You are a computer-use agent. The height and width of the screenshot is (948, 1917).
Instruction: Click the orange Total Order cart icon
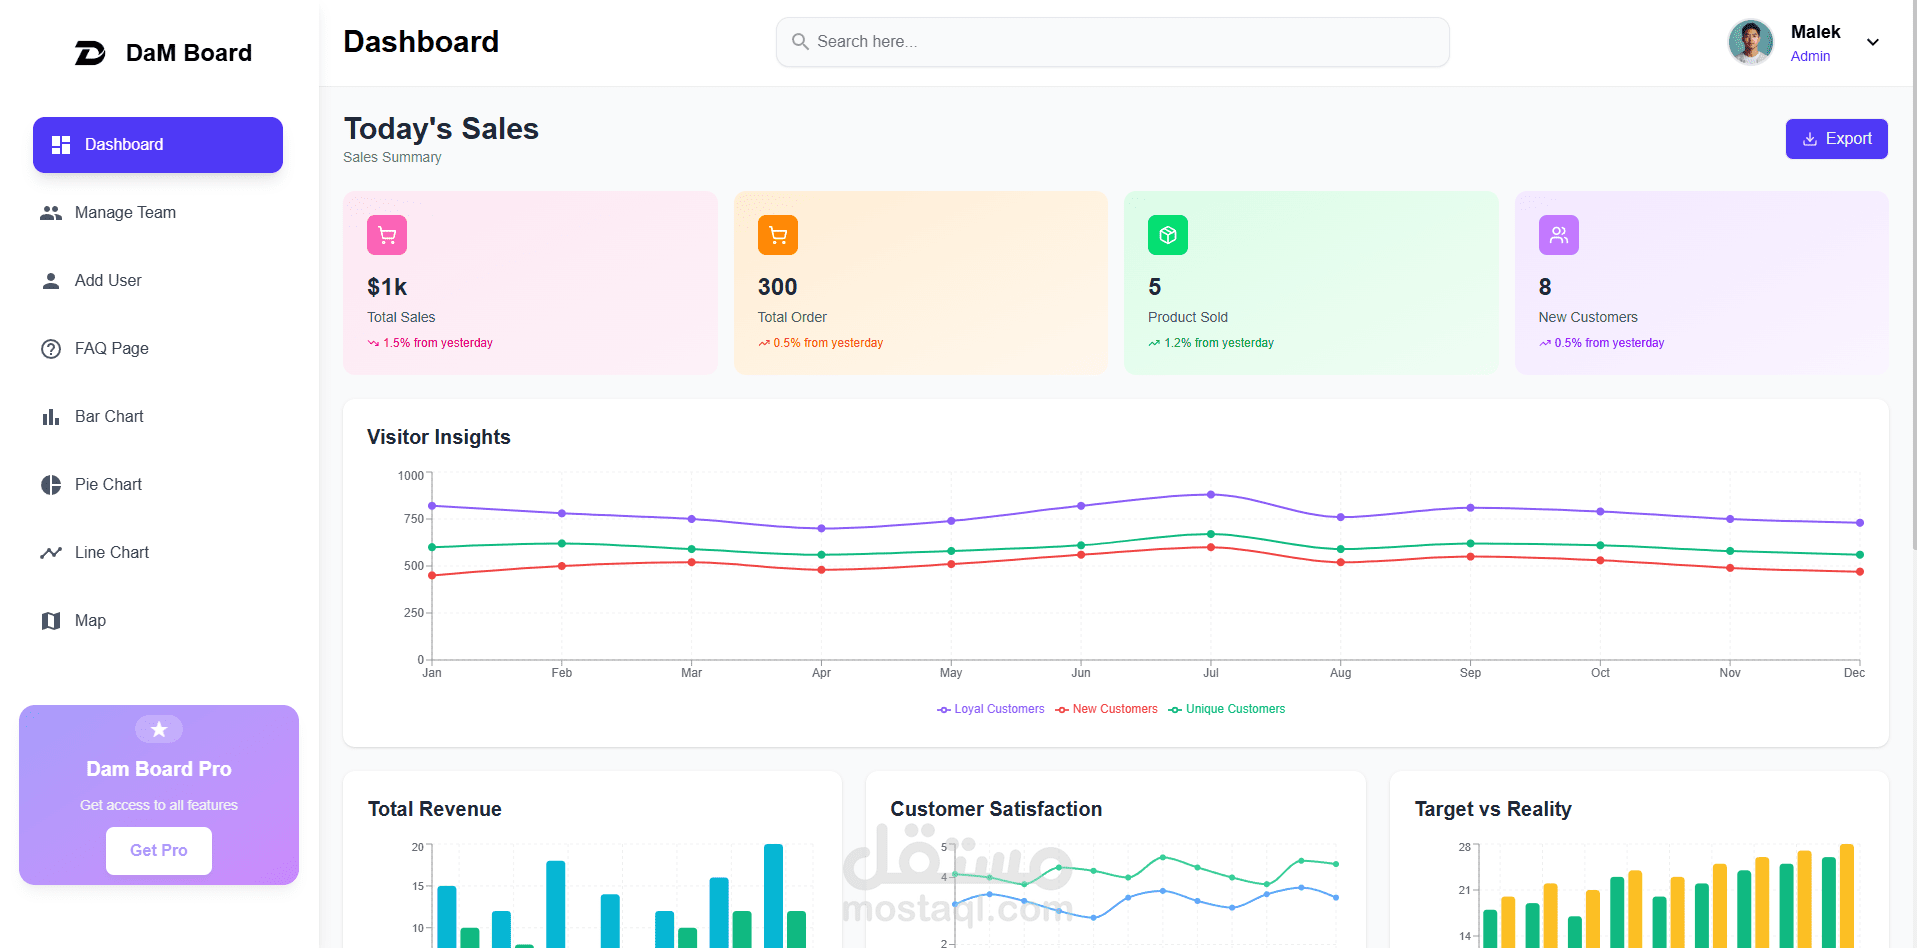(778, 235)
